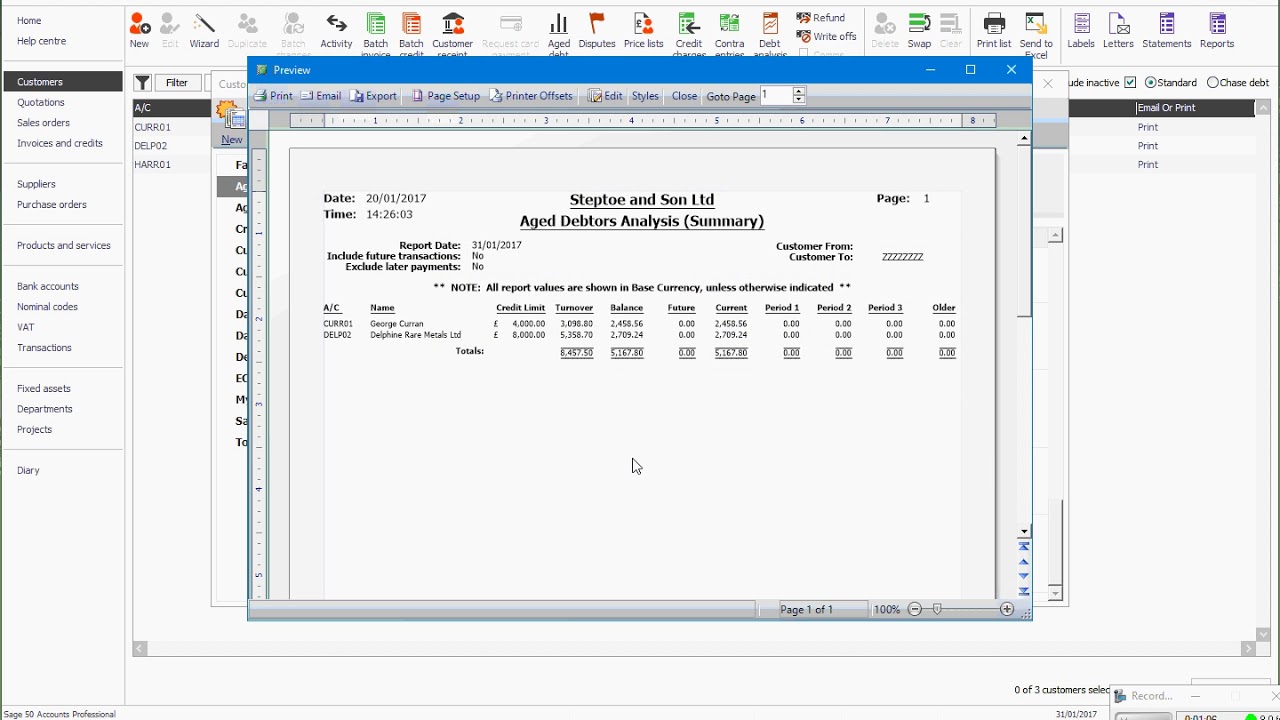1280x720 pixels.
Task: Open Bank accounts module
Action: pos(48,286)
